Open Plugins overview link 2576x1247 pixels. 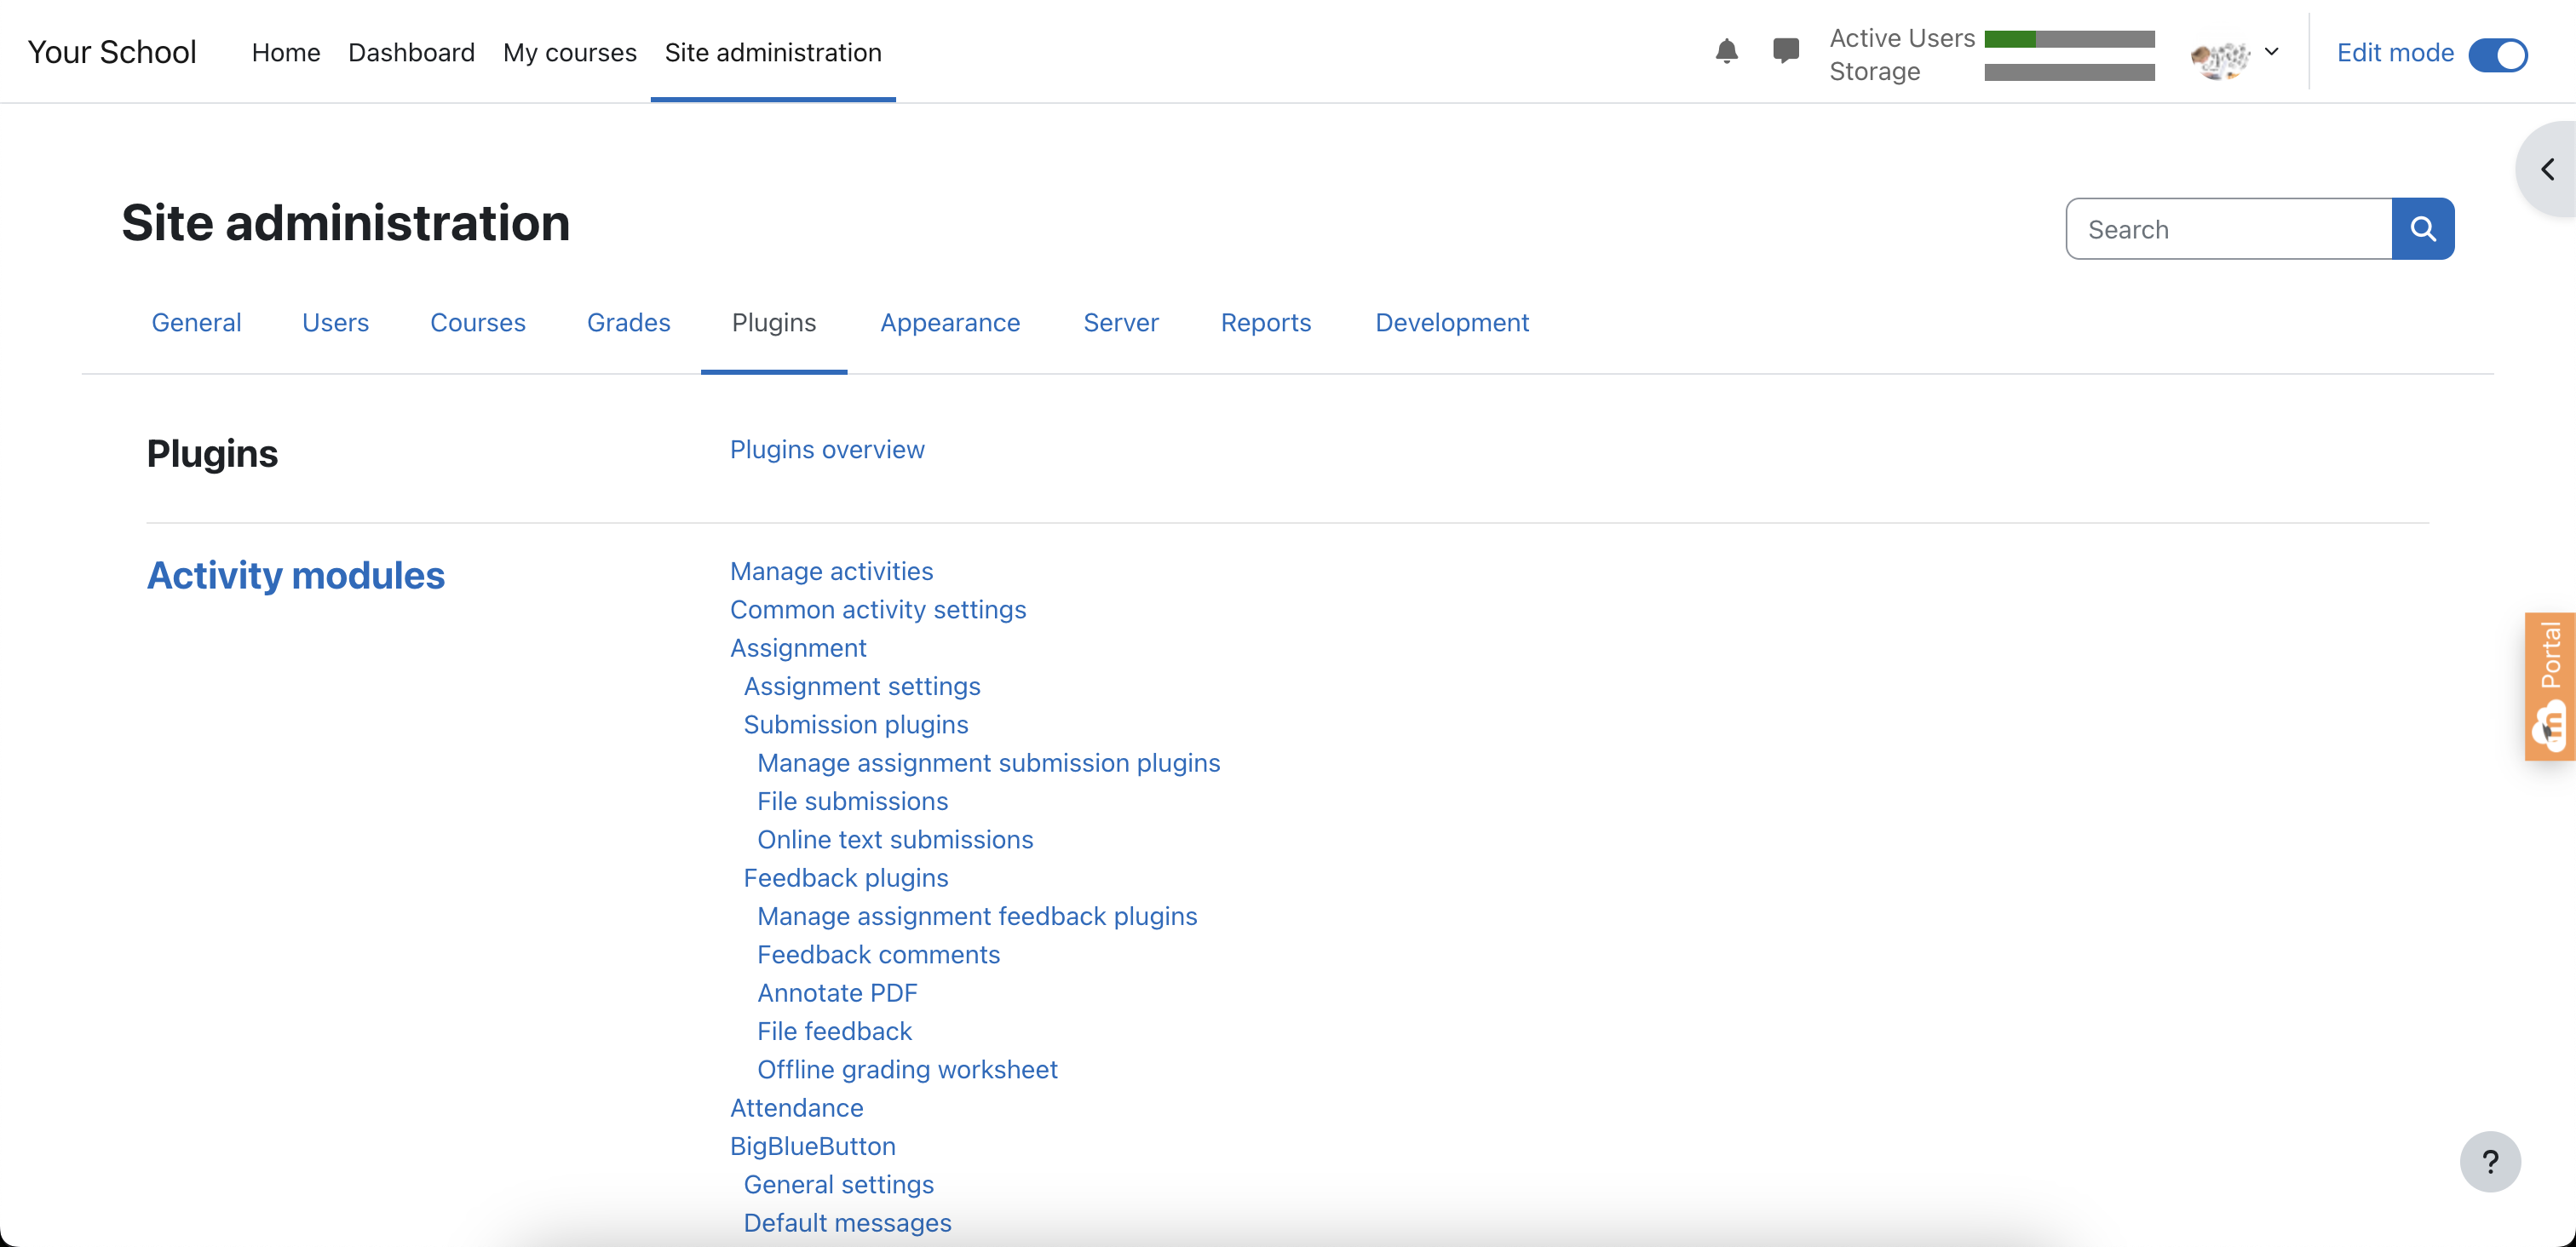pyautogui.click(x=827, y=450)
